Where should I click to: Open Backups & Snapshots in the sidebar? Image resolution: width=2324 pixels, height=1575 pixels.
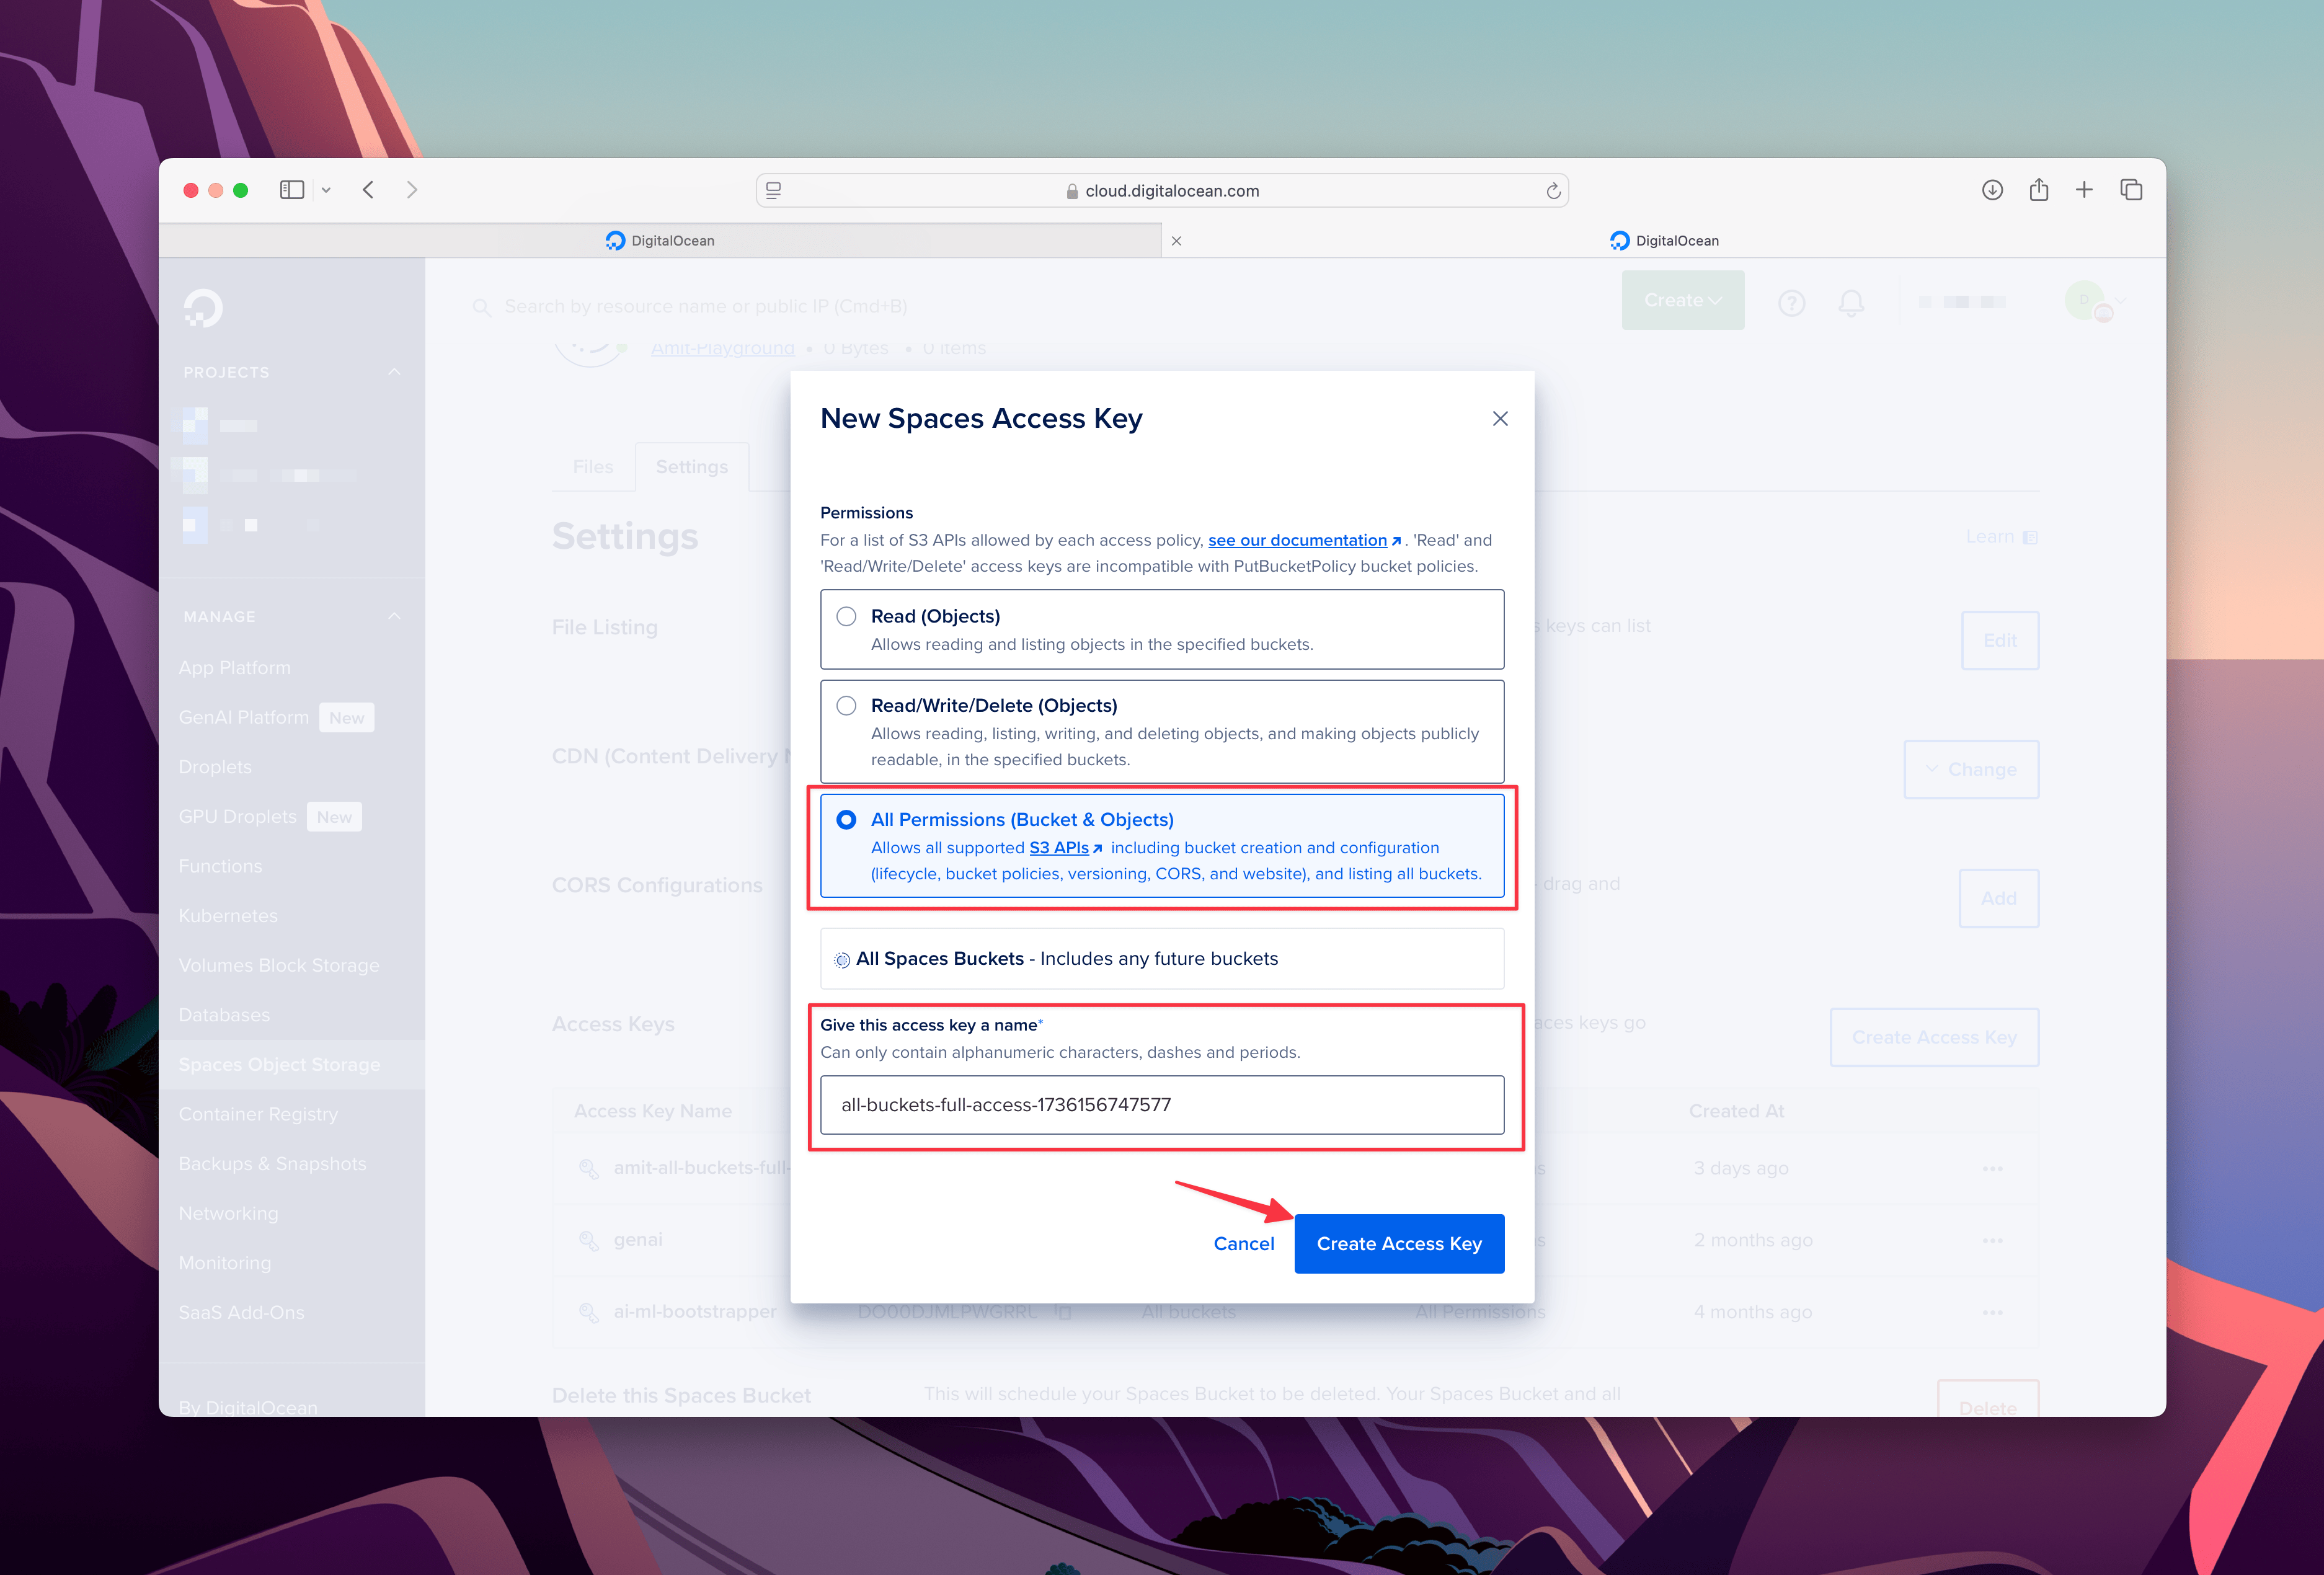click(x=272, y=1164)
